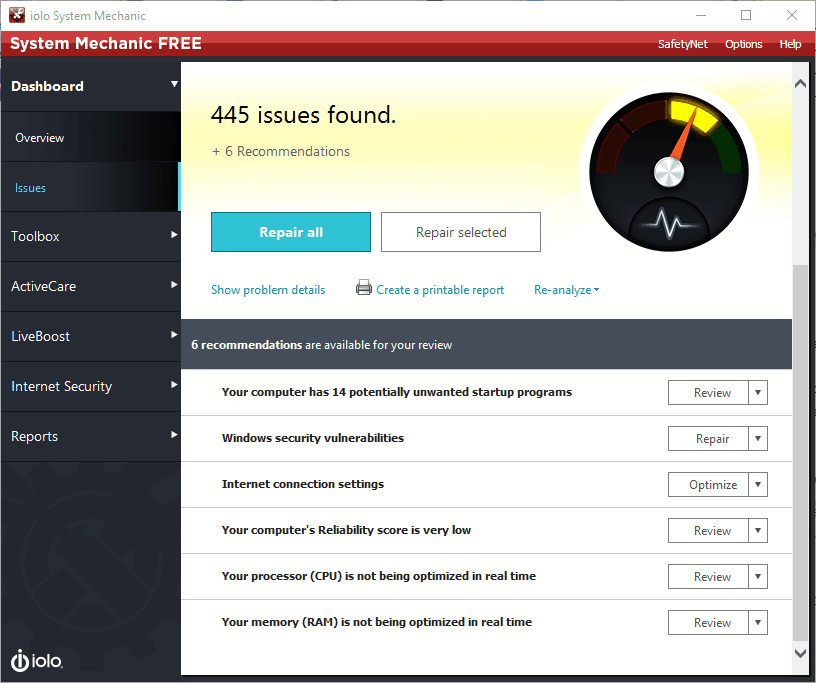This screenshot has width=816, height=683.
Task: Collapse the Dashboard section arrow
Action: click(174, 84)
